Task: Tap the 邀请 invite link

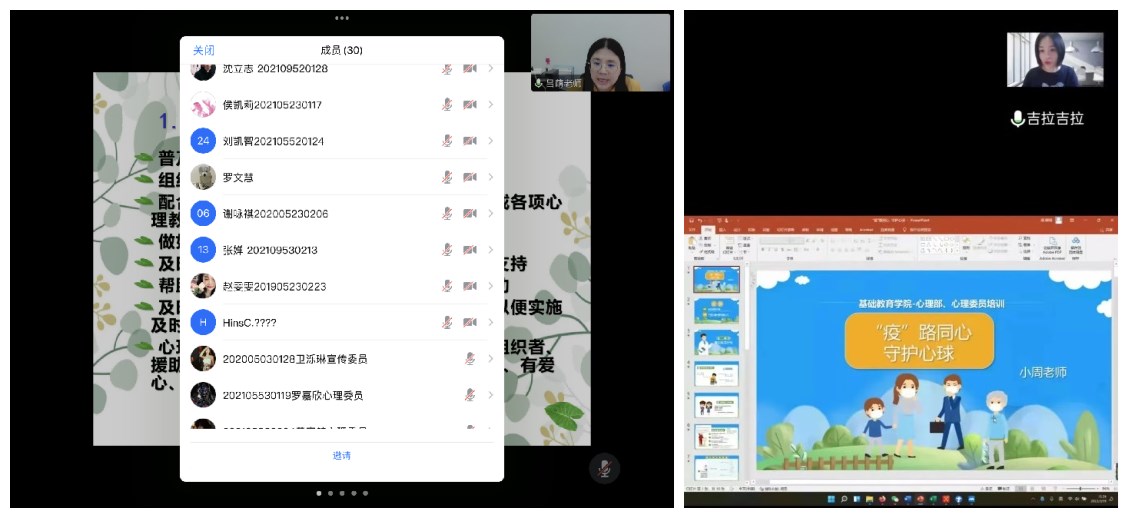Action: pyautogui.click(x=342, y=456)
